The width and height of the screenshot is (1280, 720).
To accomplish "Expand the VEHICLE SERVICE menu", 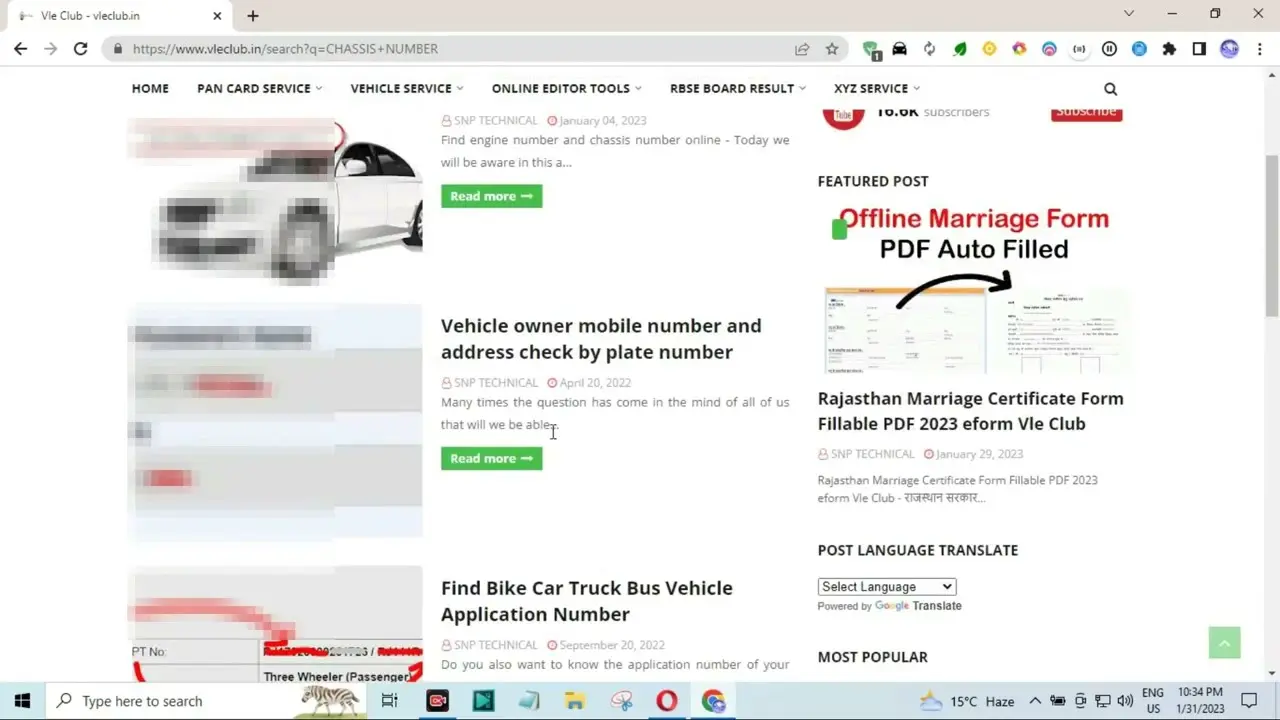I will (x=407, y=88).
